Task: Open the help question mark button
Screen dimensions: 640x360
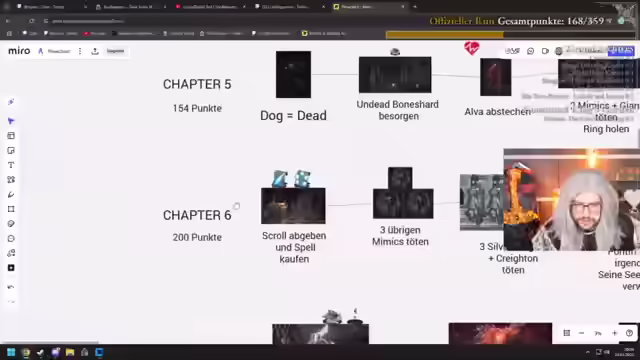Action: click(629, 333)
